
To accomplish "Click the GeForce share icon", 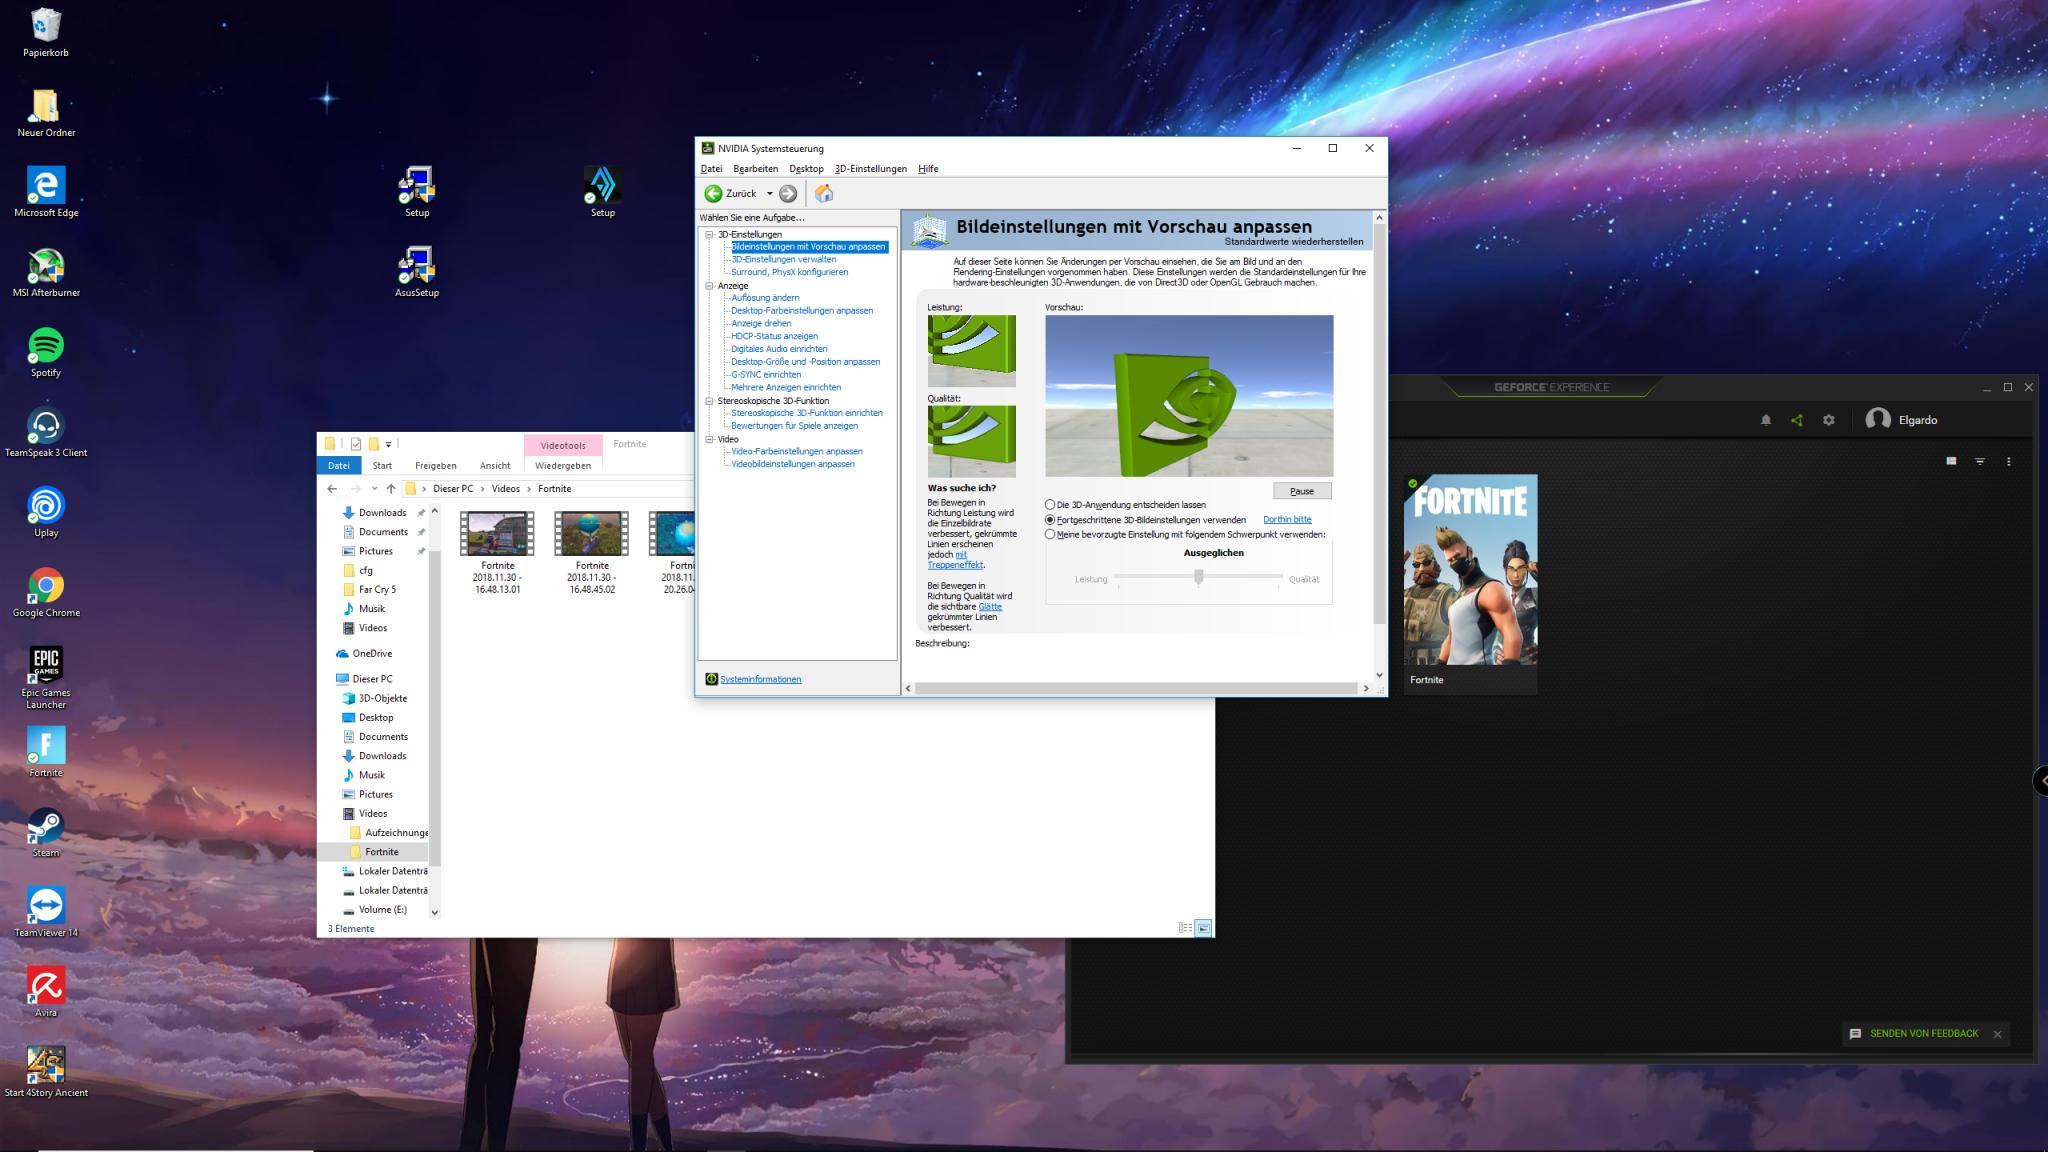I will pyautogui.click(x=1797, y=420).
